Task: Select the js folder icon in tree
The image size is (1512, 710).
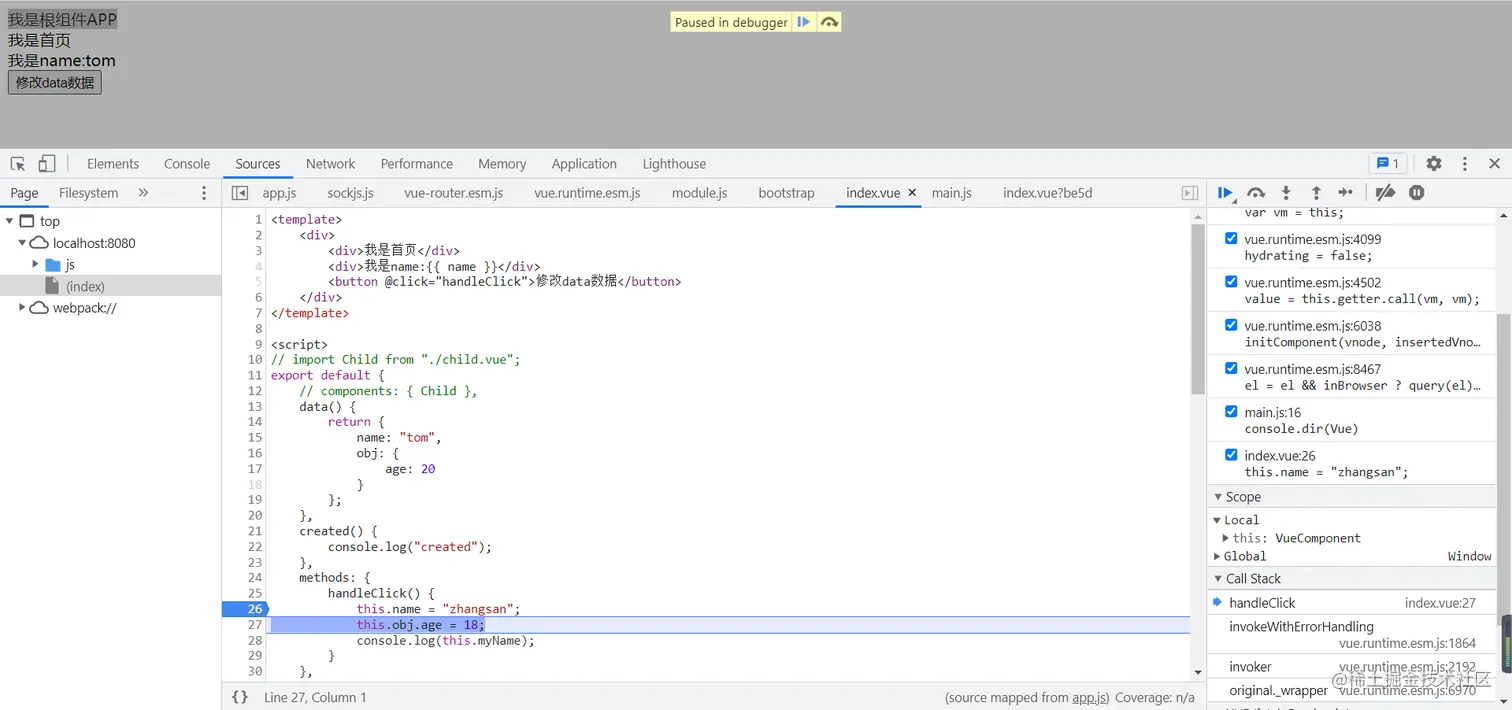Action: point(54,265)
